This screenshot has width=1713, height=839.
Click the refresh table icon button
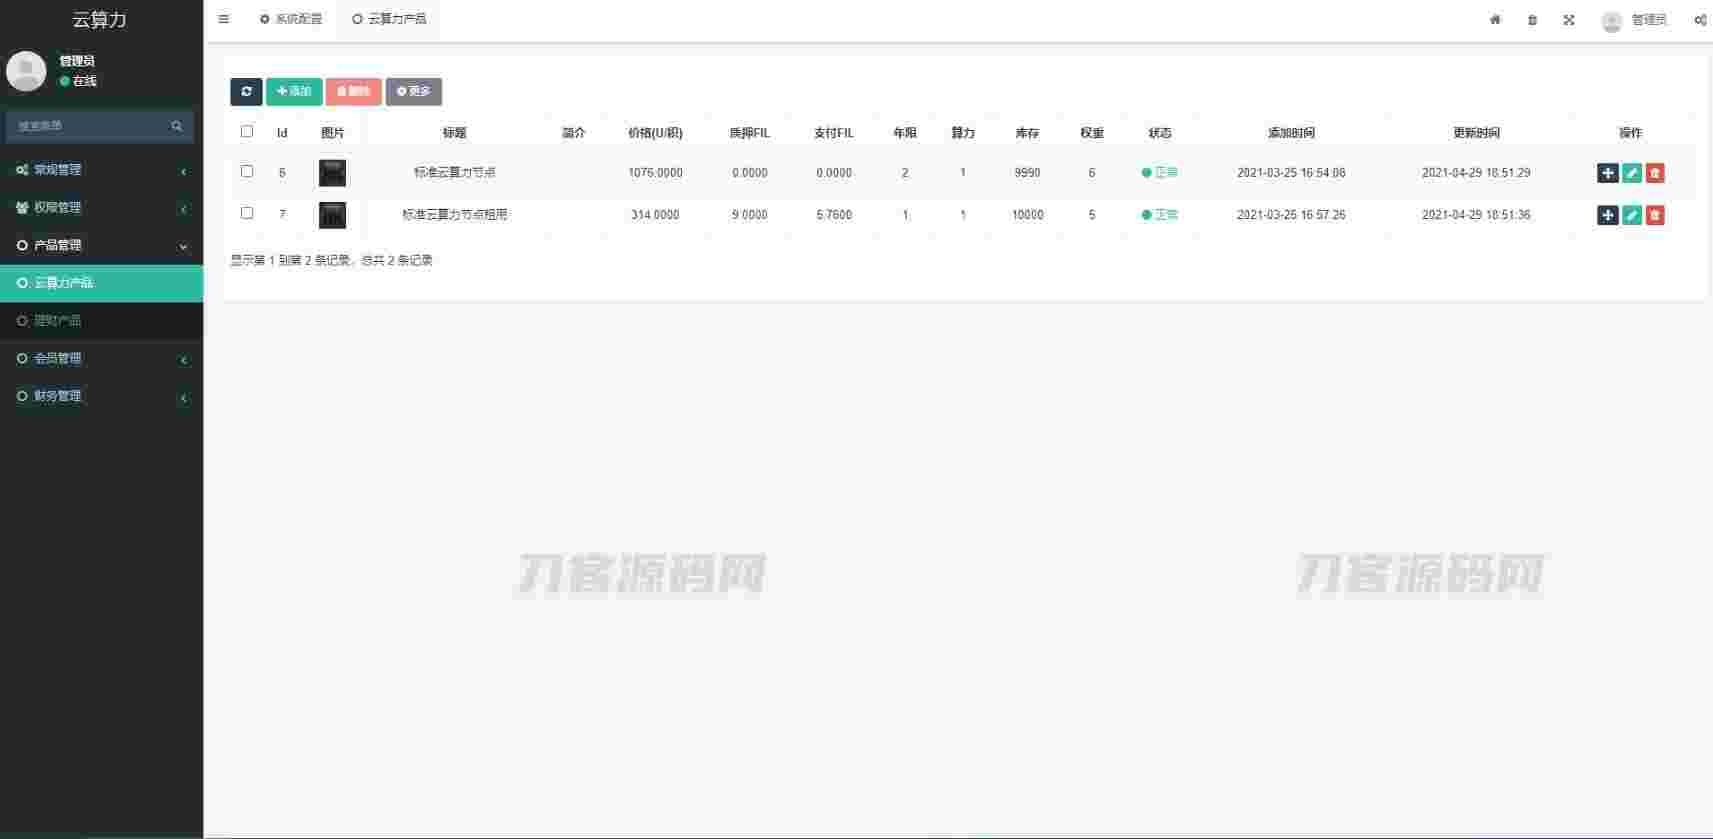pos(246,92)
